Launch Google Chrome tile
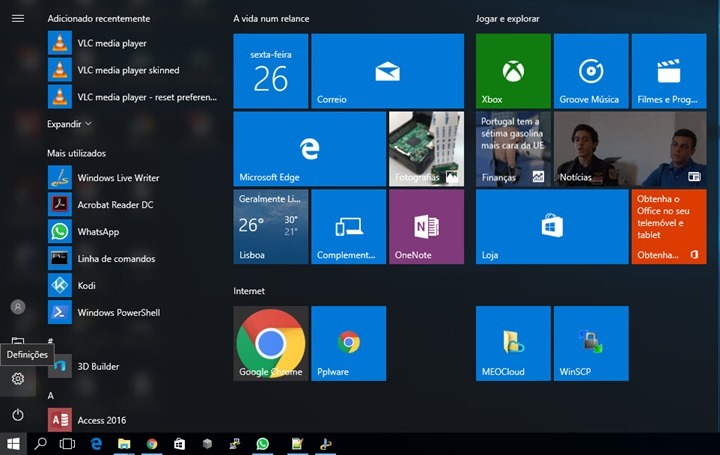Viewport: 720px width, 455px height. point(270,344)
